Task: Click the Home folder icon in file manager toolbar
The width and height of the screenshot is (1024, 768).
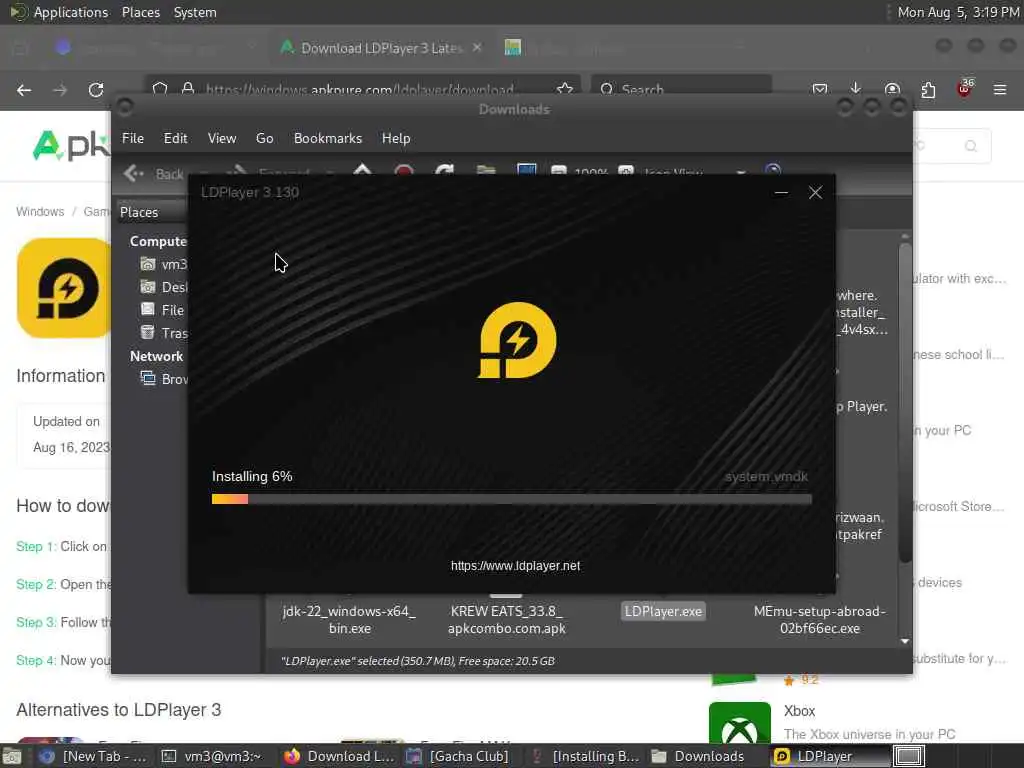Action: 486,171
